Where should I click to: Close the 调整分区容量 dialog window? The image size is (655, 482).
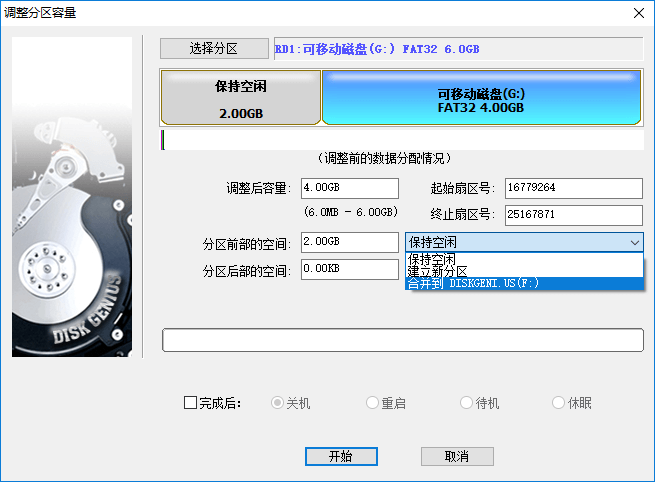coord(637,12)
